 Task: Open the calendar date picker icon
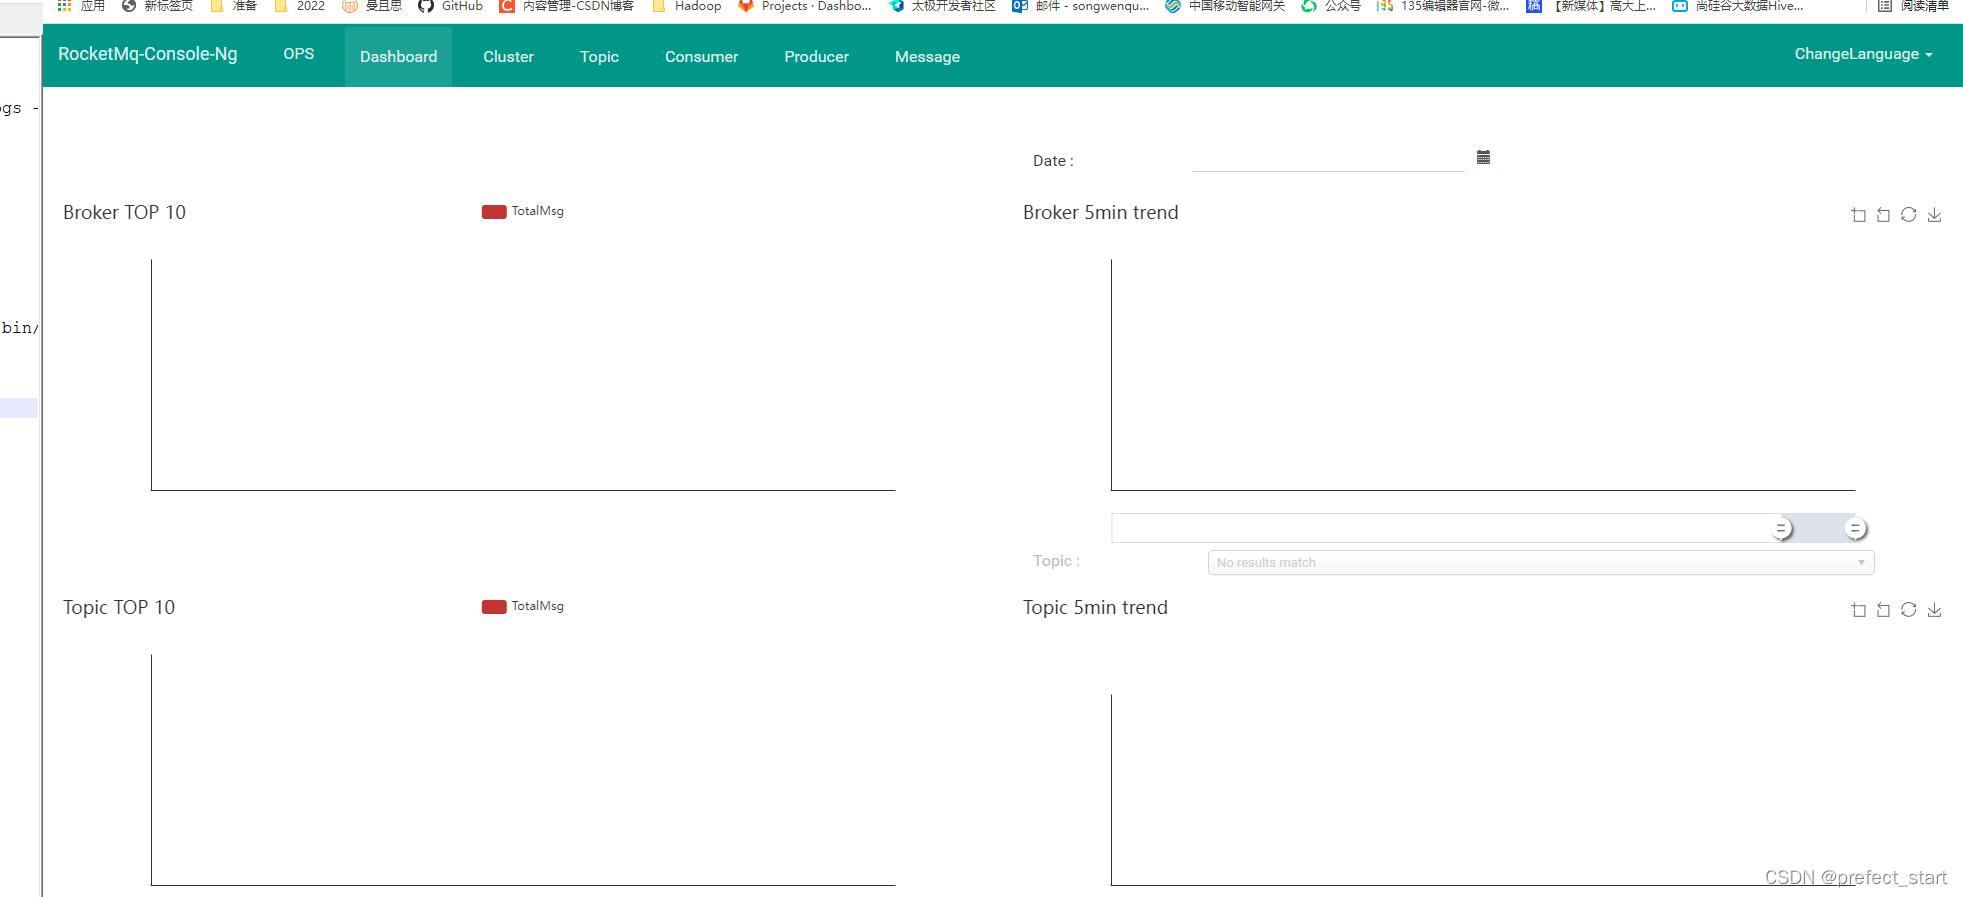[x=1484, y=157]
